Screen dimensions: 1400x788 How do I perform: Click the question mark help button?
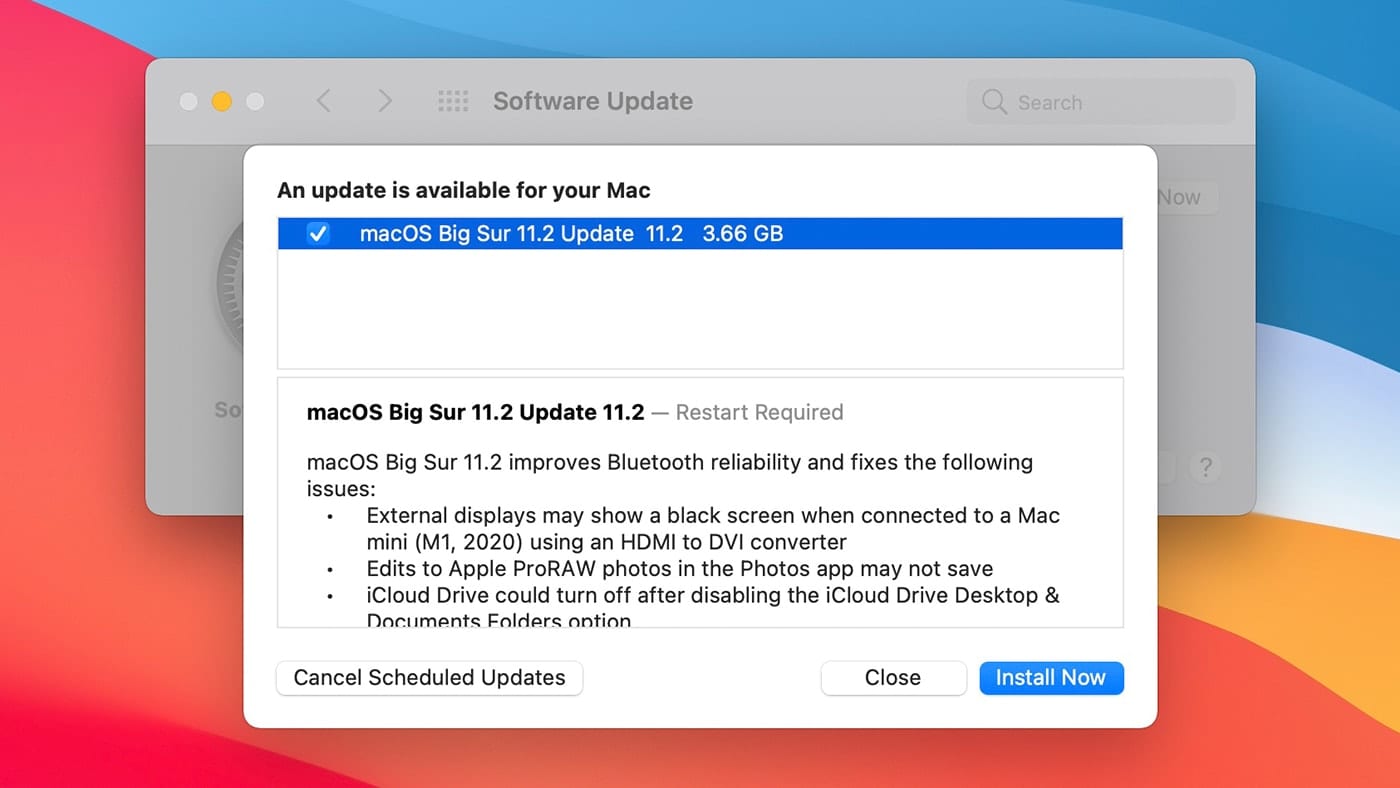click(1206, 467)
